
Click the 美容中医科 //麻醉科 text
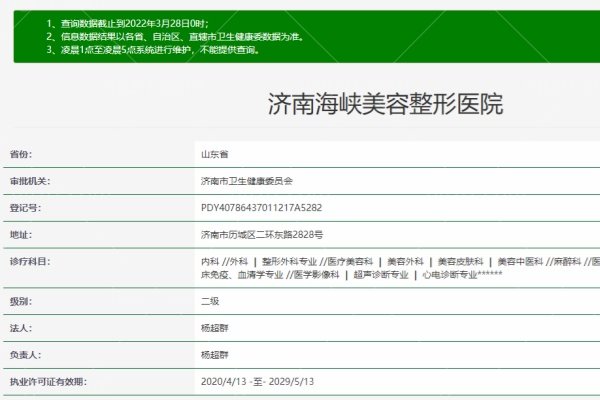[x=539, y=261]
